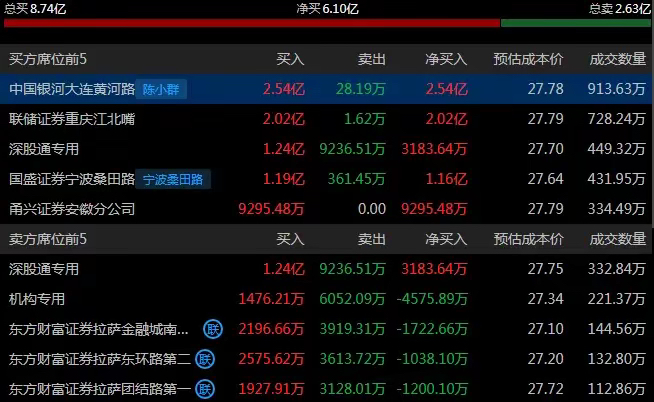The image size is (654, 402).
Task: Open 中国银河大连黄河路 seat details
Action: [x=72, y=89]
